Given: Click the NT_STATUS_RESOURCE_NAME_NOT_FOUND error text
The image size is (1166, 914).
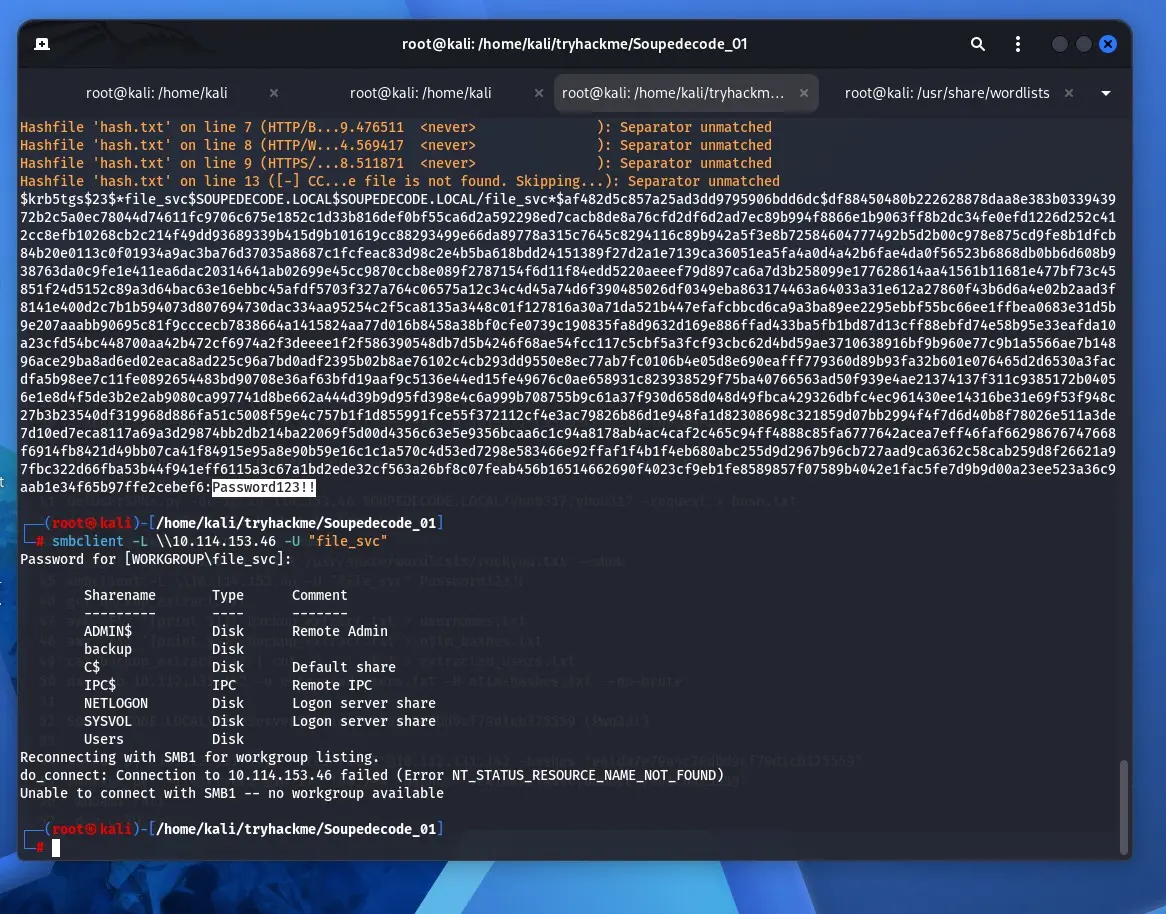Looking at the screenshot, I should click(584, 775).
